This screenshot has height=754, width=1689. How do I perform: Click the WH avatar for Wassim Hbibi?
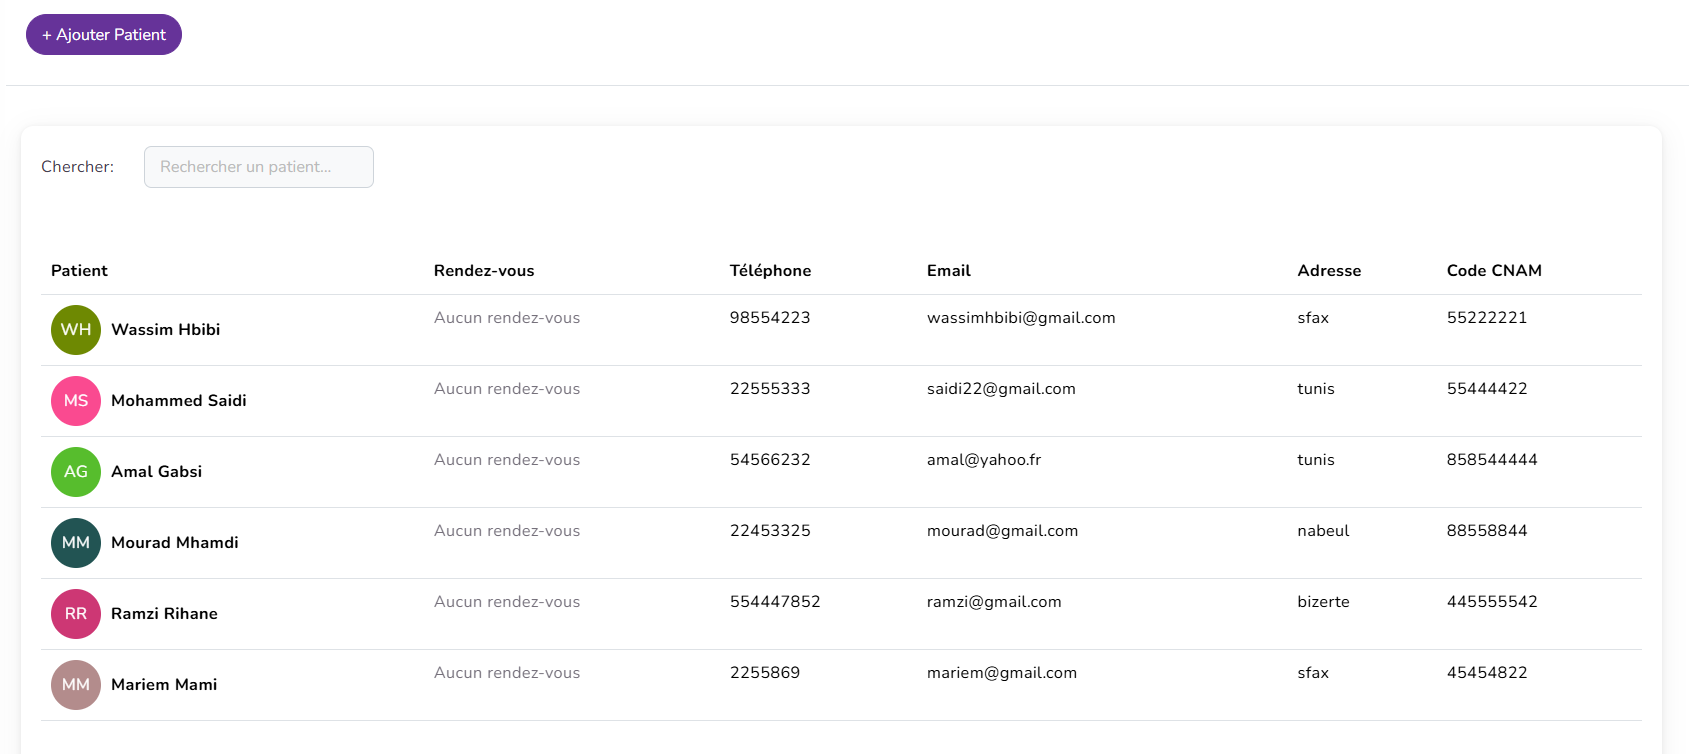76,330
